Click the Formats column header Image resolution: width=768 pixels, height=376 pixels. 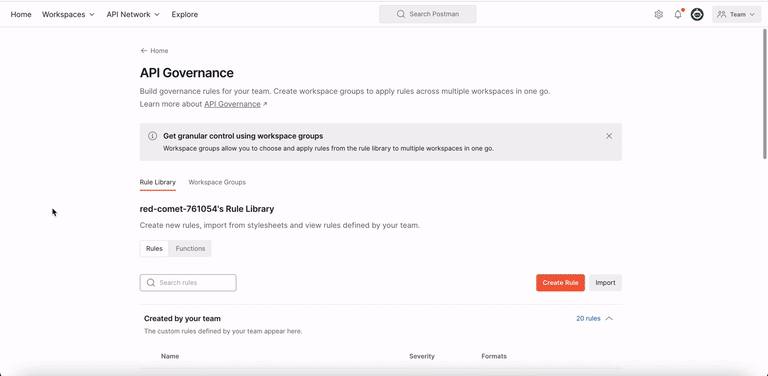pos(494,356)
